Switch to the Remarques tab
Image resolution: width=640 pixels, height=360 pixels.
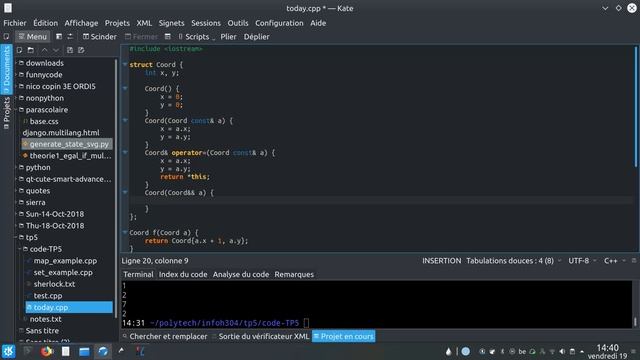coord(294,275)
